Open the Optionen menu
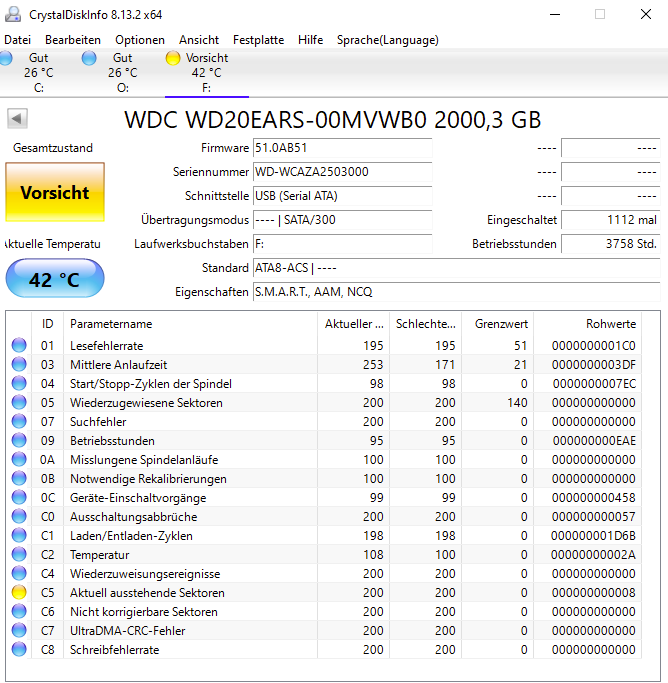Screen dimensions: 668x683 [x=140, y=40]
